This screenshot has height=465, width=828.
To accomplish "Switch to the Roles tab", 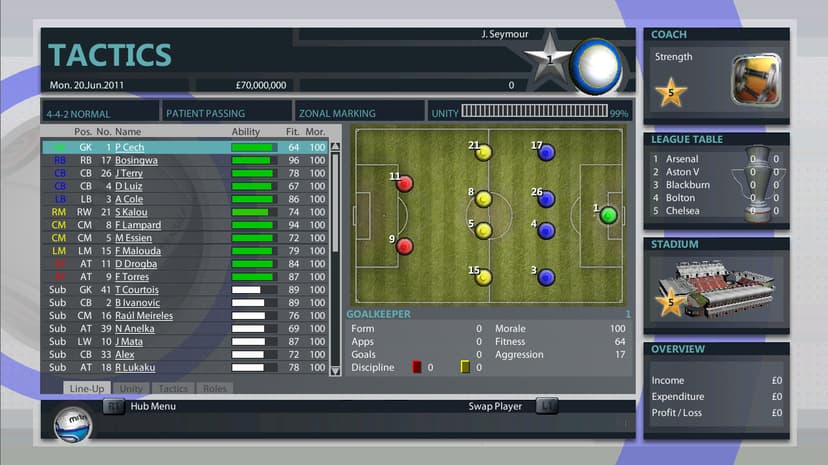I will 214,388.
